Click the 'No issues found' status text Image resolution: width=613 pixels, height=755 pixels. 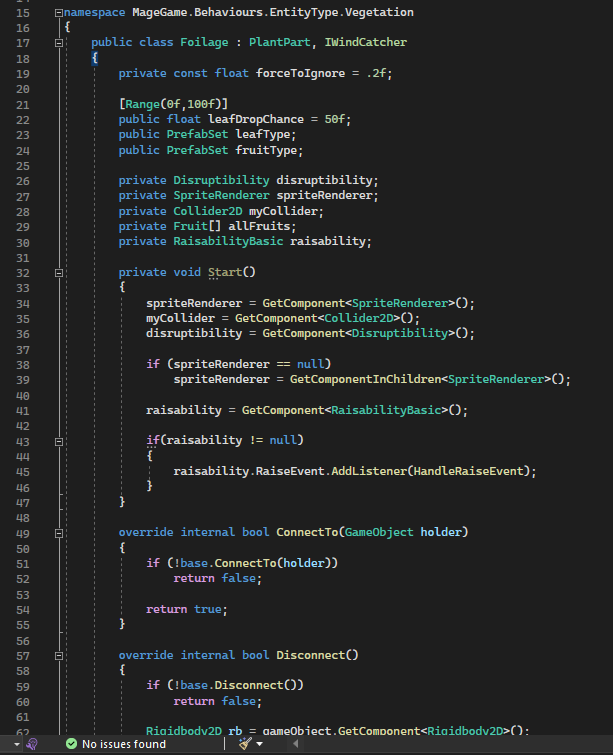(123, 744)
